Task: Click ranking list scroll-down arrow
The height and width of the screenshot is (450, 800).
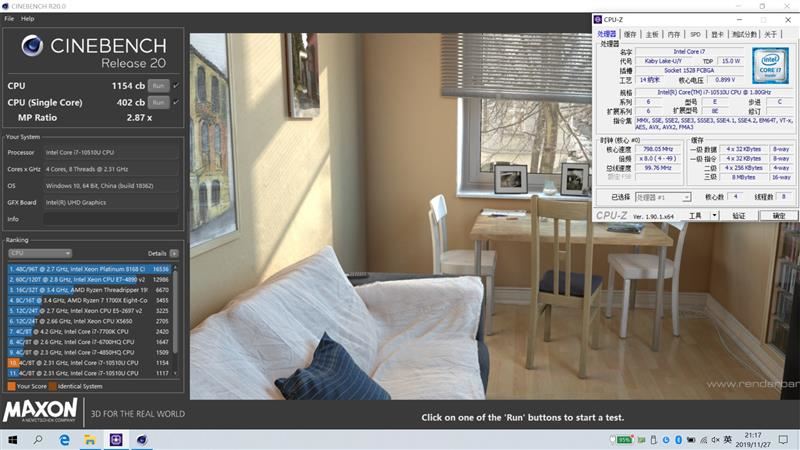Action: [176, 373]
